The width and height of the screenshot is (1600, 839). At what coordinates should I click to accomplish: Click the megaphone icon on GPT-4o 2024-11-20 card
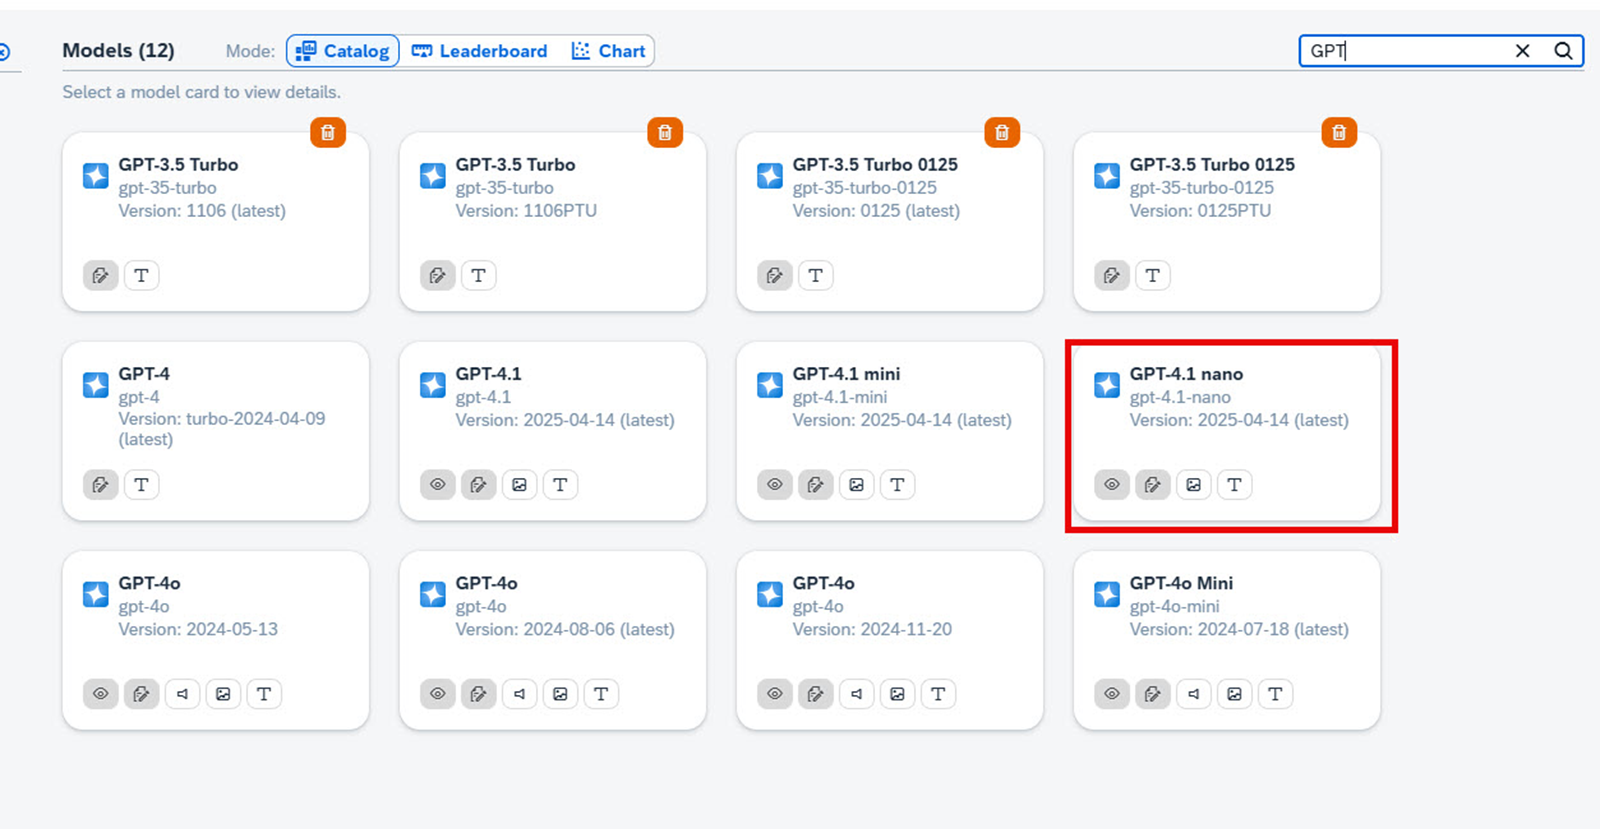tap(856, 694)
